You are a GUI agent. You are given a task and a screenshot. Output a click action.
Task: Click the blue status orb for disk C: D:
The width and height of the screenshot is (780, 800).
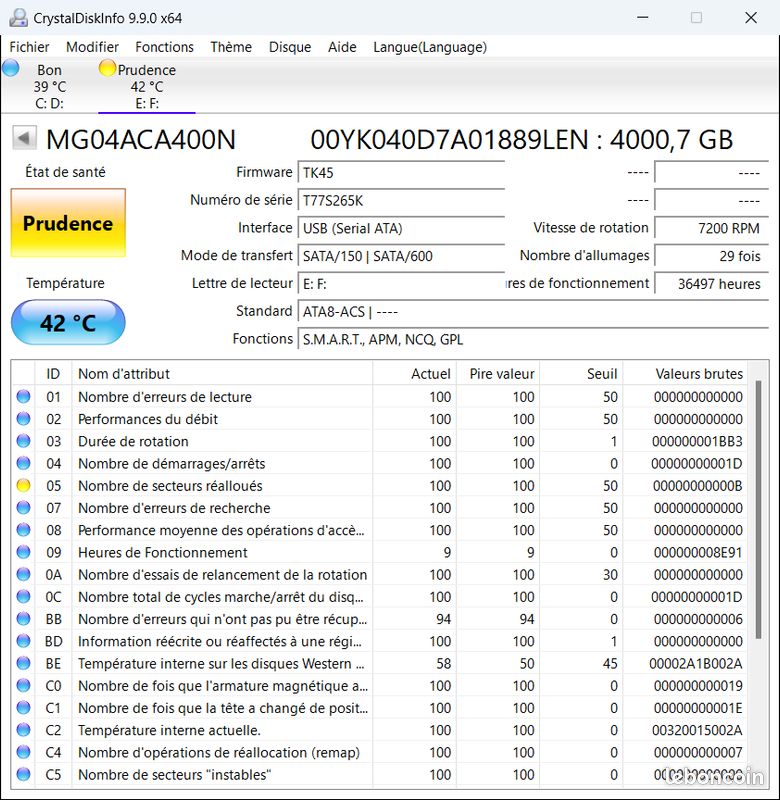pos(10,68)
